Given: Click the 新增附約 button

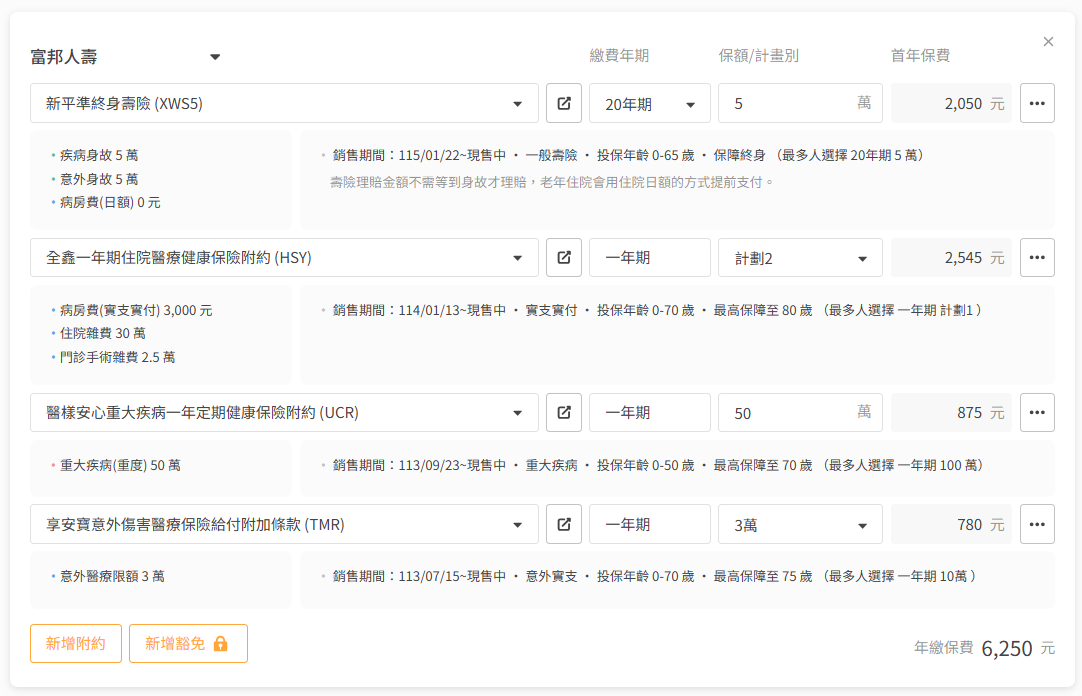Looking at the screenshot, I should click(76, 644).
